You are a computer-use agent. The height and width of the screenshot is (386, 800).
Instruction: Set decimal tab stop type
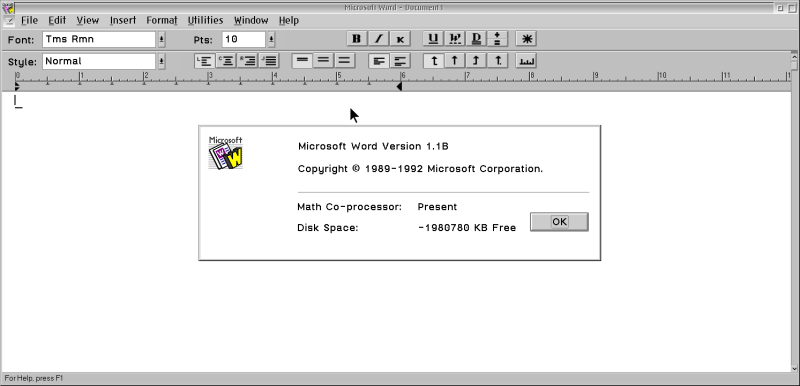click(497, 61)
